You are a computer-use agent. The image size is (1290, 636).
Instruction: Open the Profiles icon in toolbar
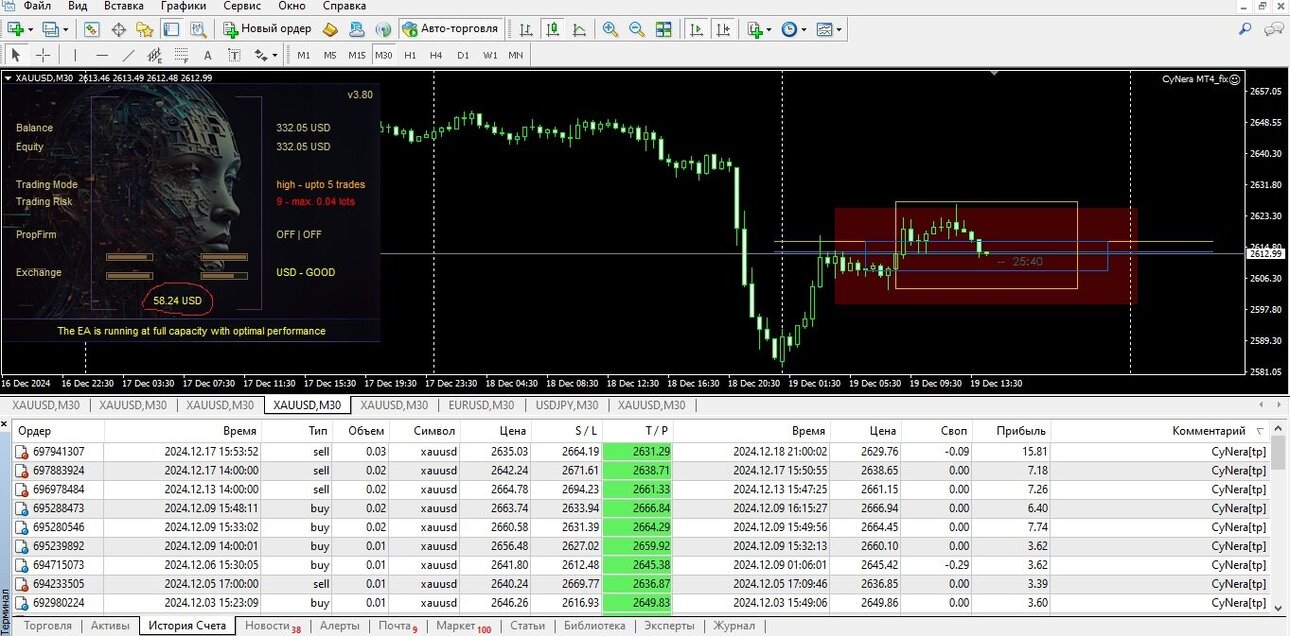[x=49, y=29]
